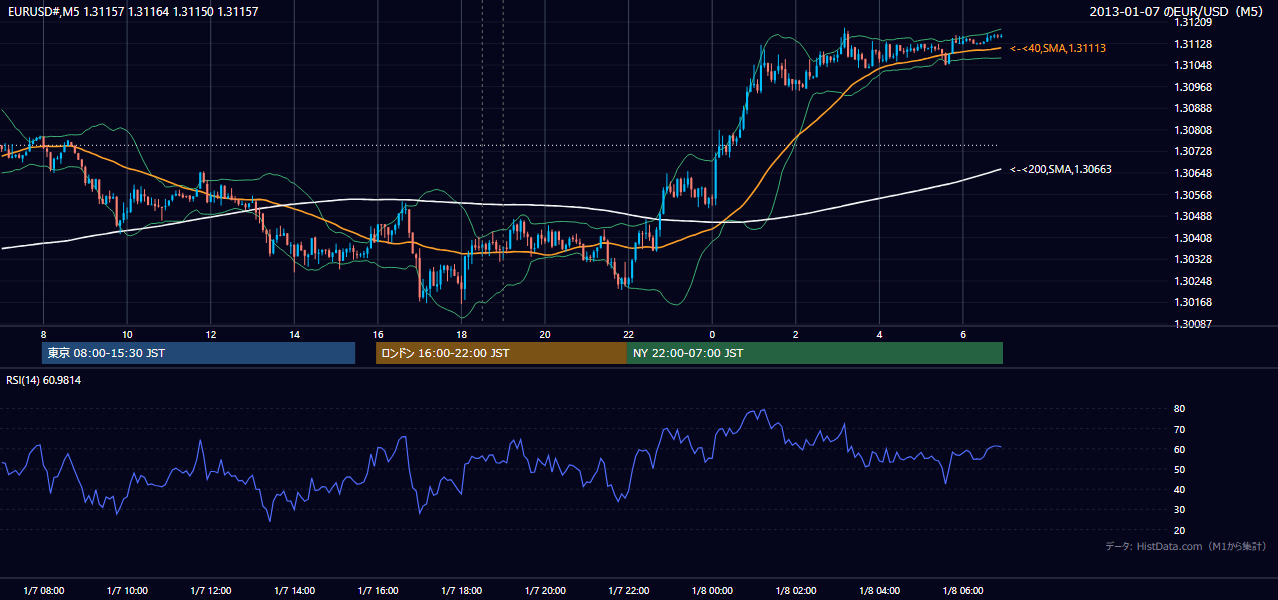Click RSI scale value 30

pyautogui.click(x=1179, y=510)
